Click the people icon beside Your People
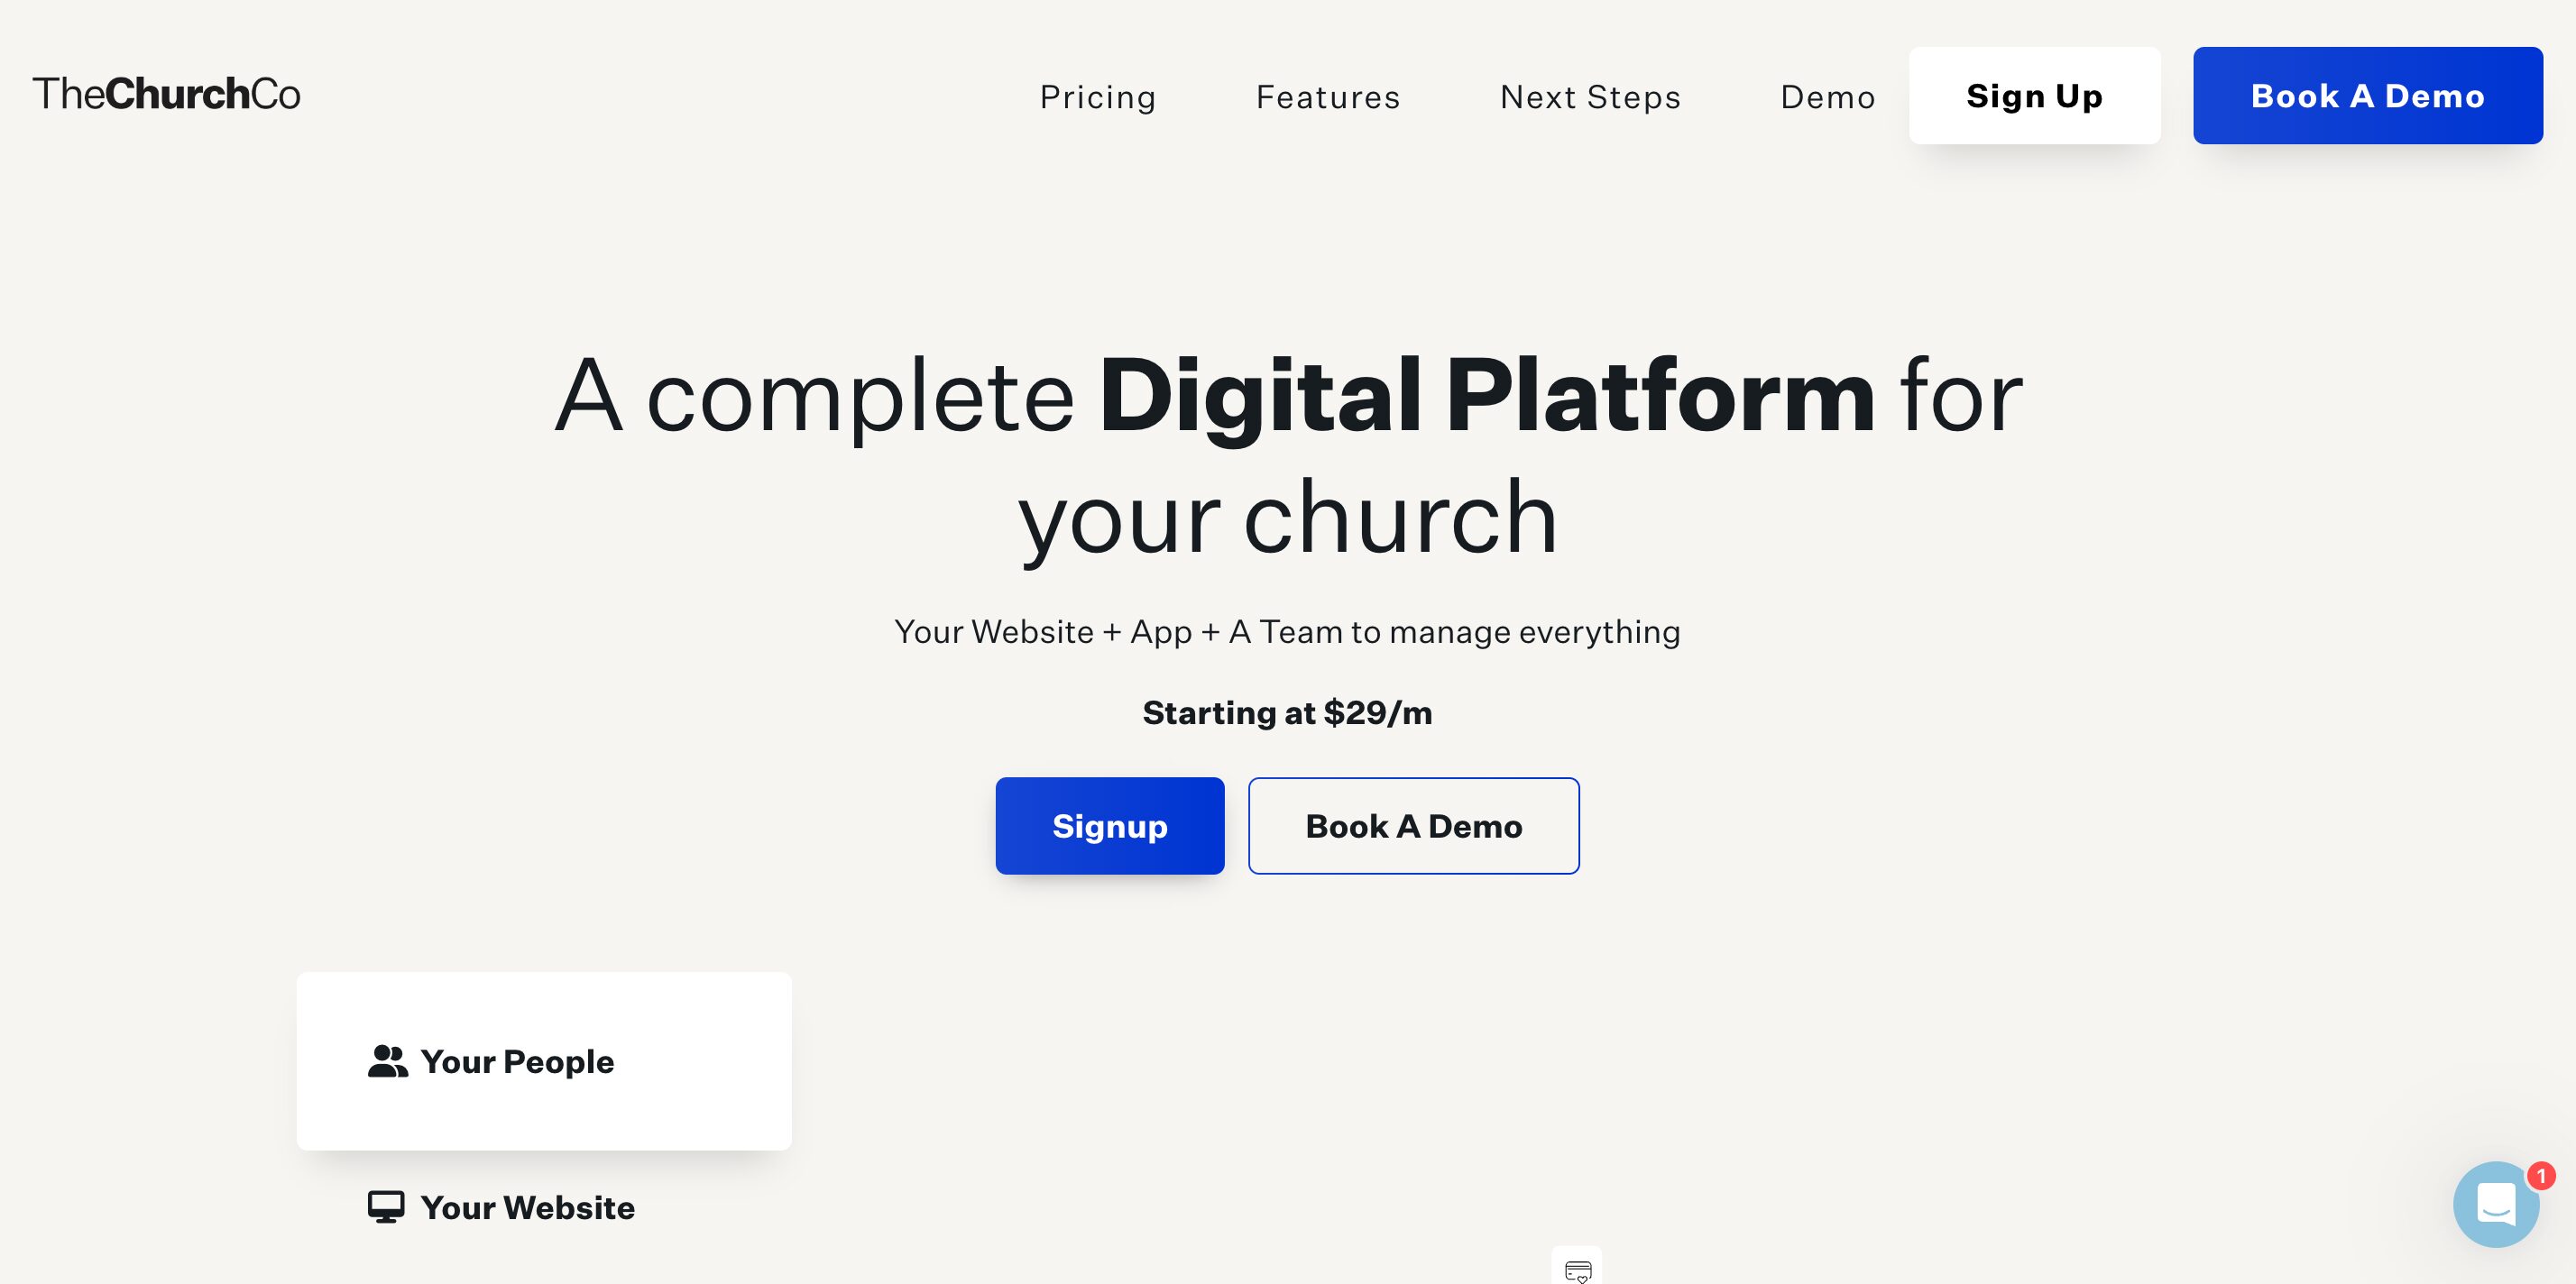Screen dimensions: 2576x1284 point(387,1061)
